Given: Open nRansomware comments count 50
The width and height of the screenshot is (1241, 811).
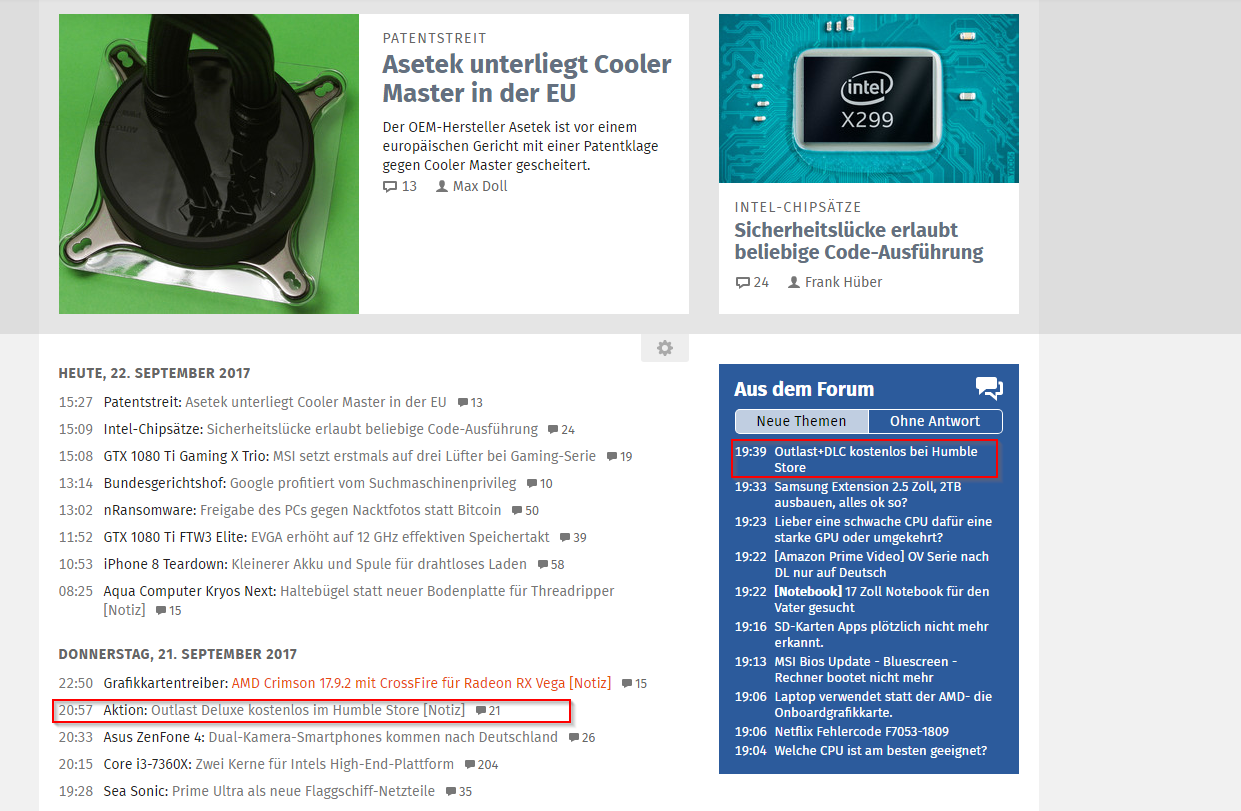Looking at the screenshot, I should pyautogui.click(x=526, y=511).
